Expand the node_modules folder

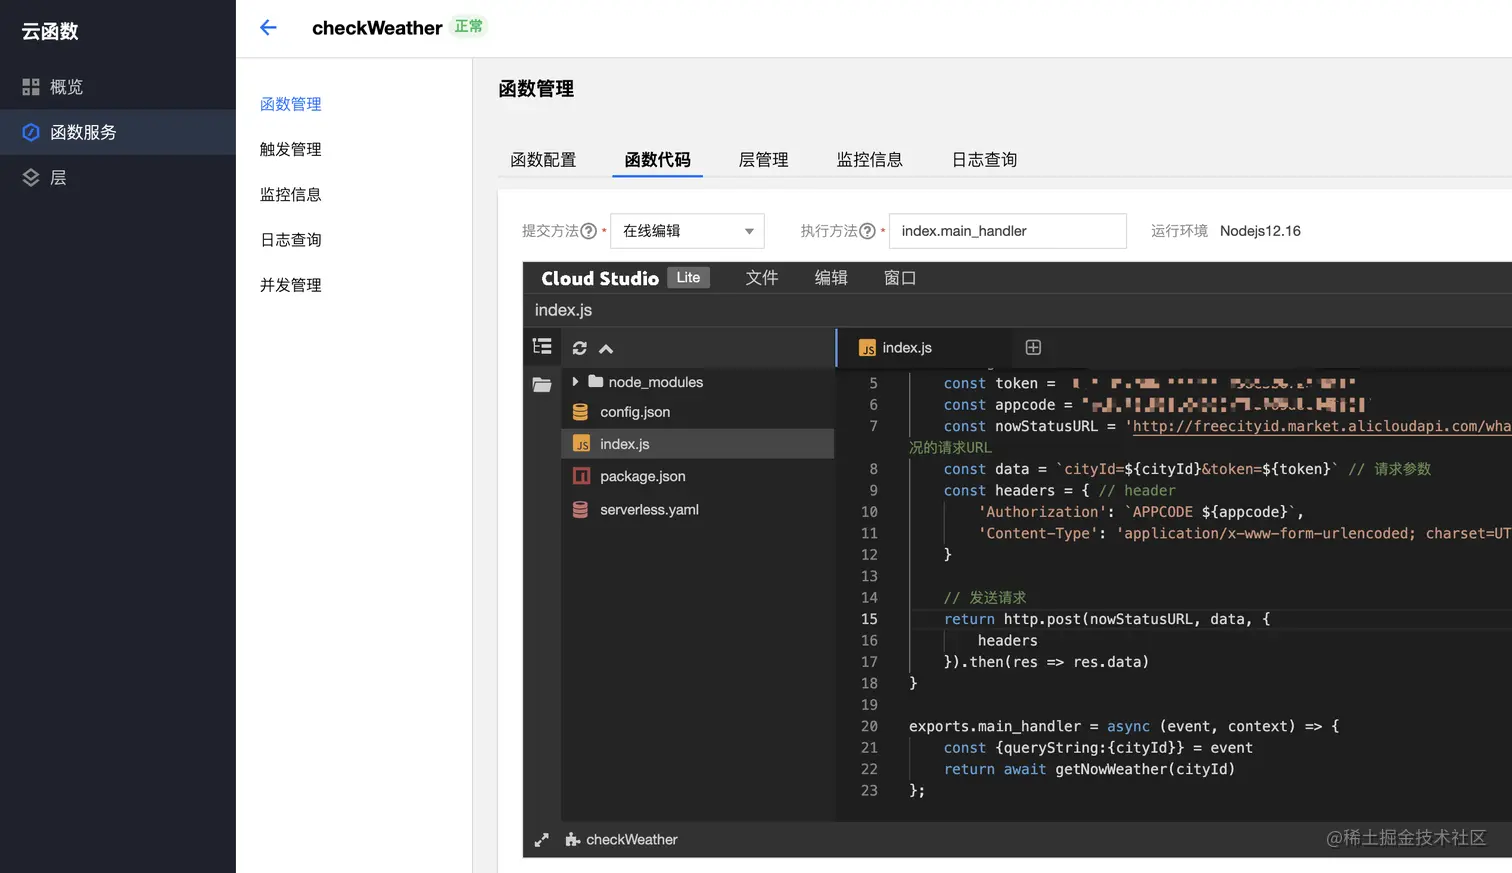(575, 382)
